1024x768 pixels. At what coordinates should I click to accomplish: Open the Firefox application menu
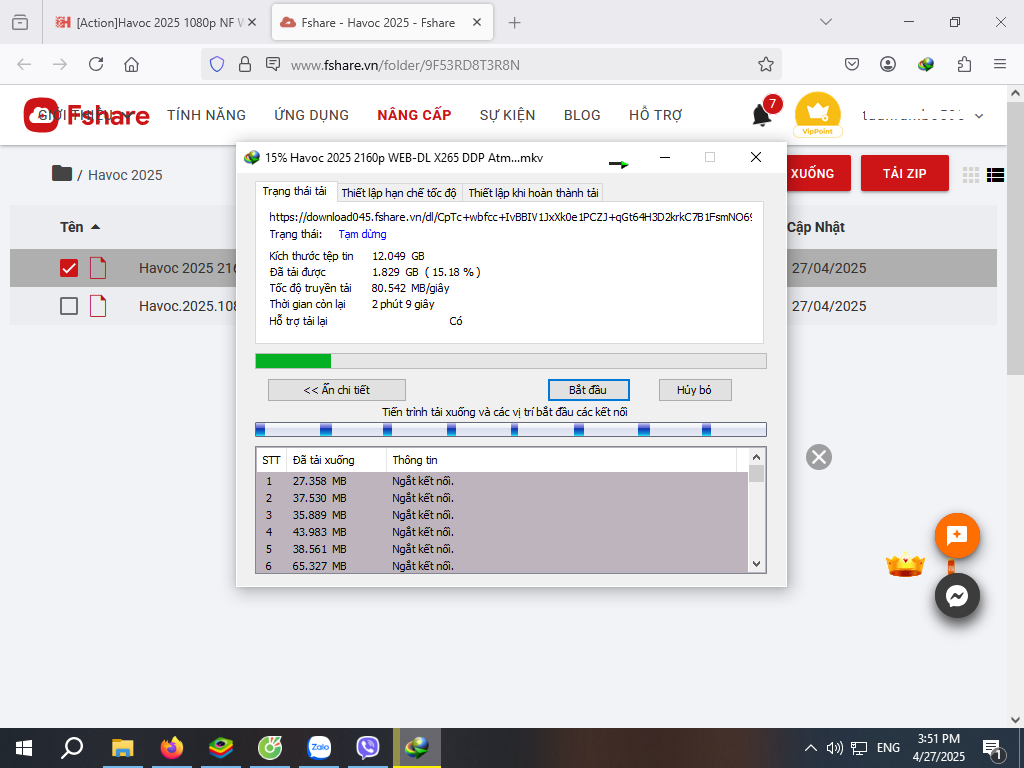(1000, 64)
